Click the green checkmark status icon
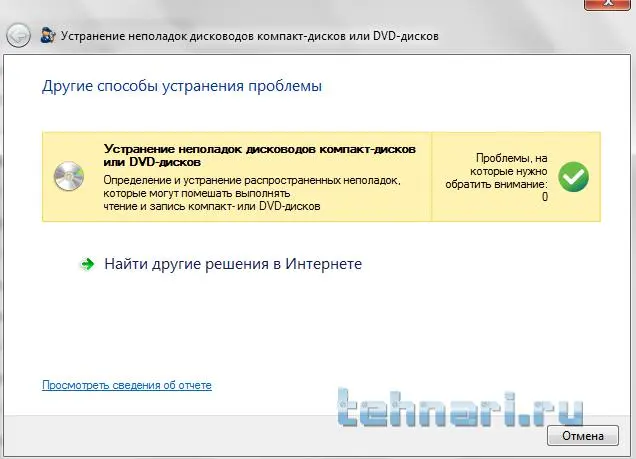636x459 pixels. coord(573,177)
